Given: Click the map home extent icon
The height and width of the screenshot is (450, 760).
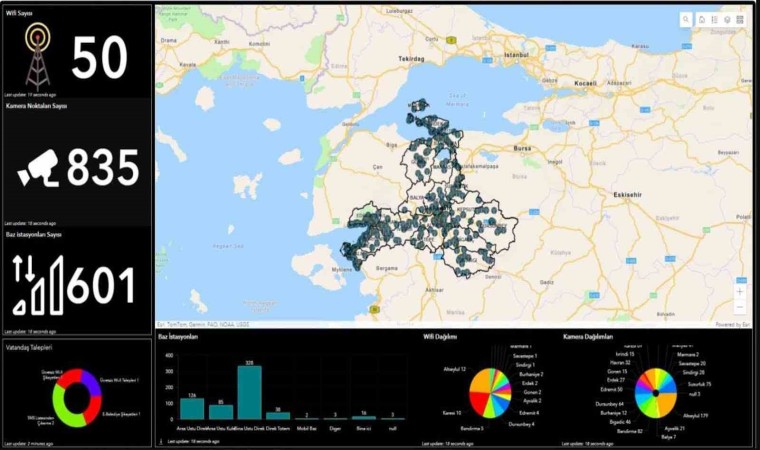Looking at the screenshot, I should tap(701, 19).
